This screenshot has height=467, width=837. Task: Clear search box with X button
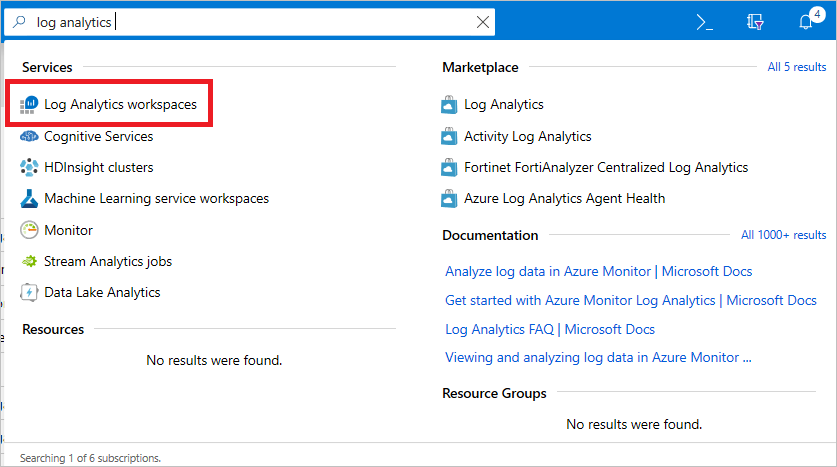click(x=483, y=22)
